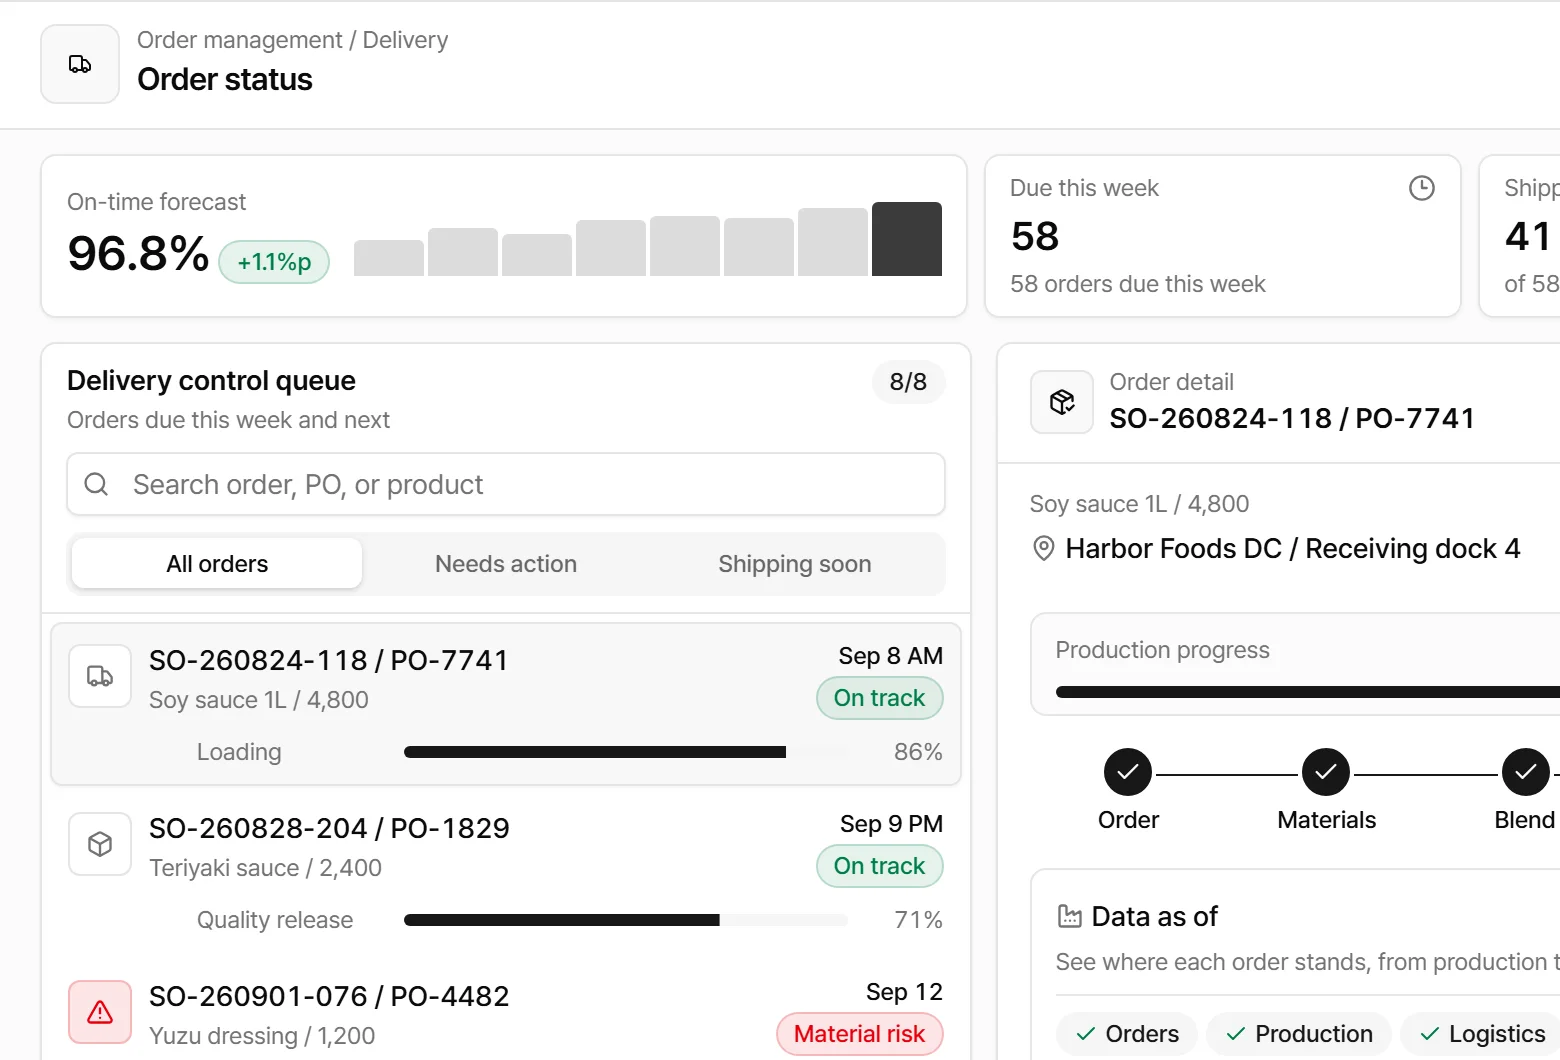Switch to the Needs action tab
1560x1060 pixels.
[506, 564]
